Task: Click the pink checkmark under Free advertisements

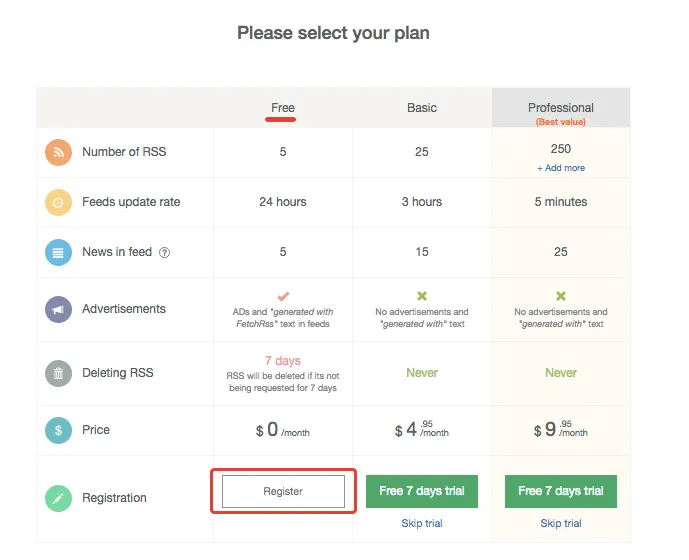Action: point(283,296)
